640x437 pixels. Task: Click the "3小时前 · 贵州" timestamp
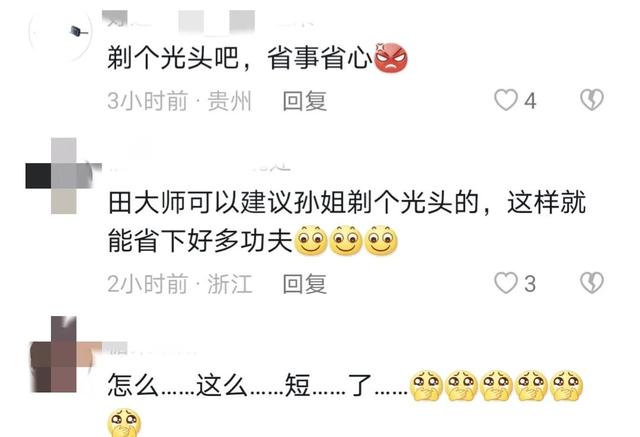[179, 101]
